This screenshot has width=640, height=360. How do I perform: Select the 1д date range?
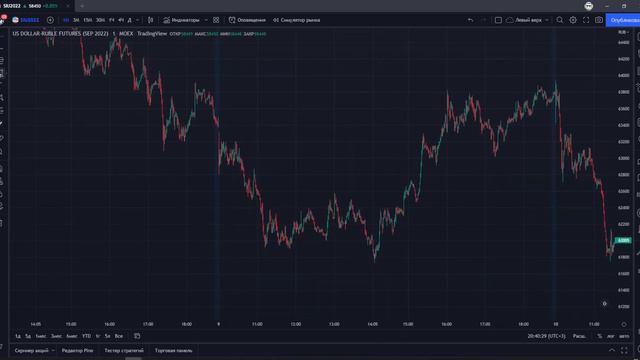coord(18,336)
